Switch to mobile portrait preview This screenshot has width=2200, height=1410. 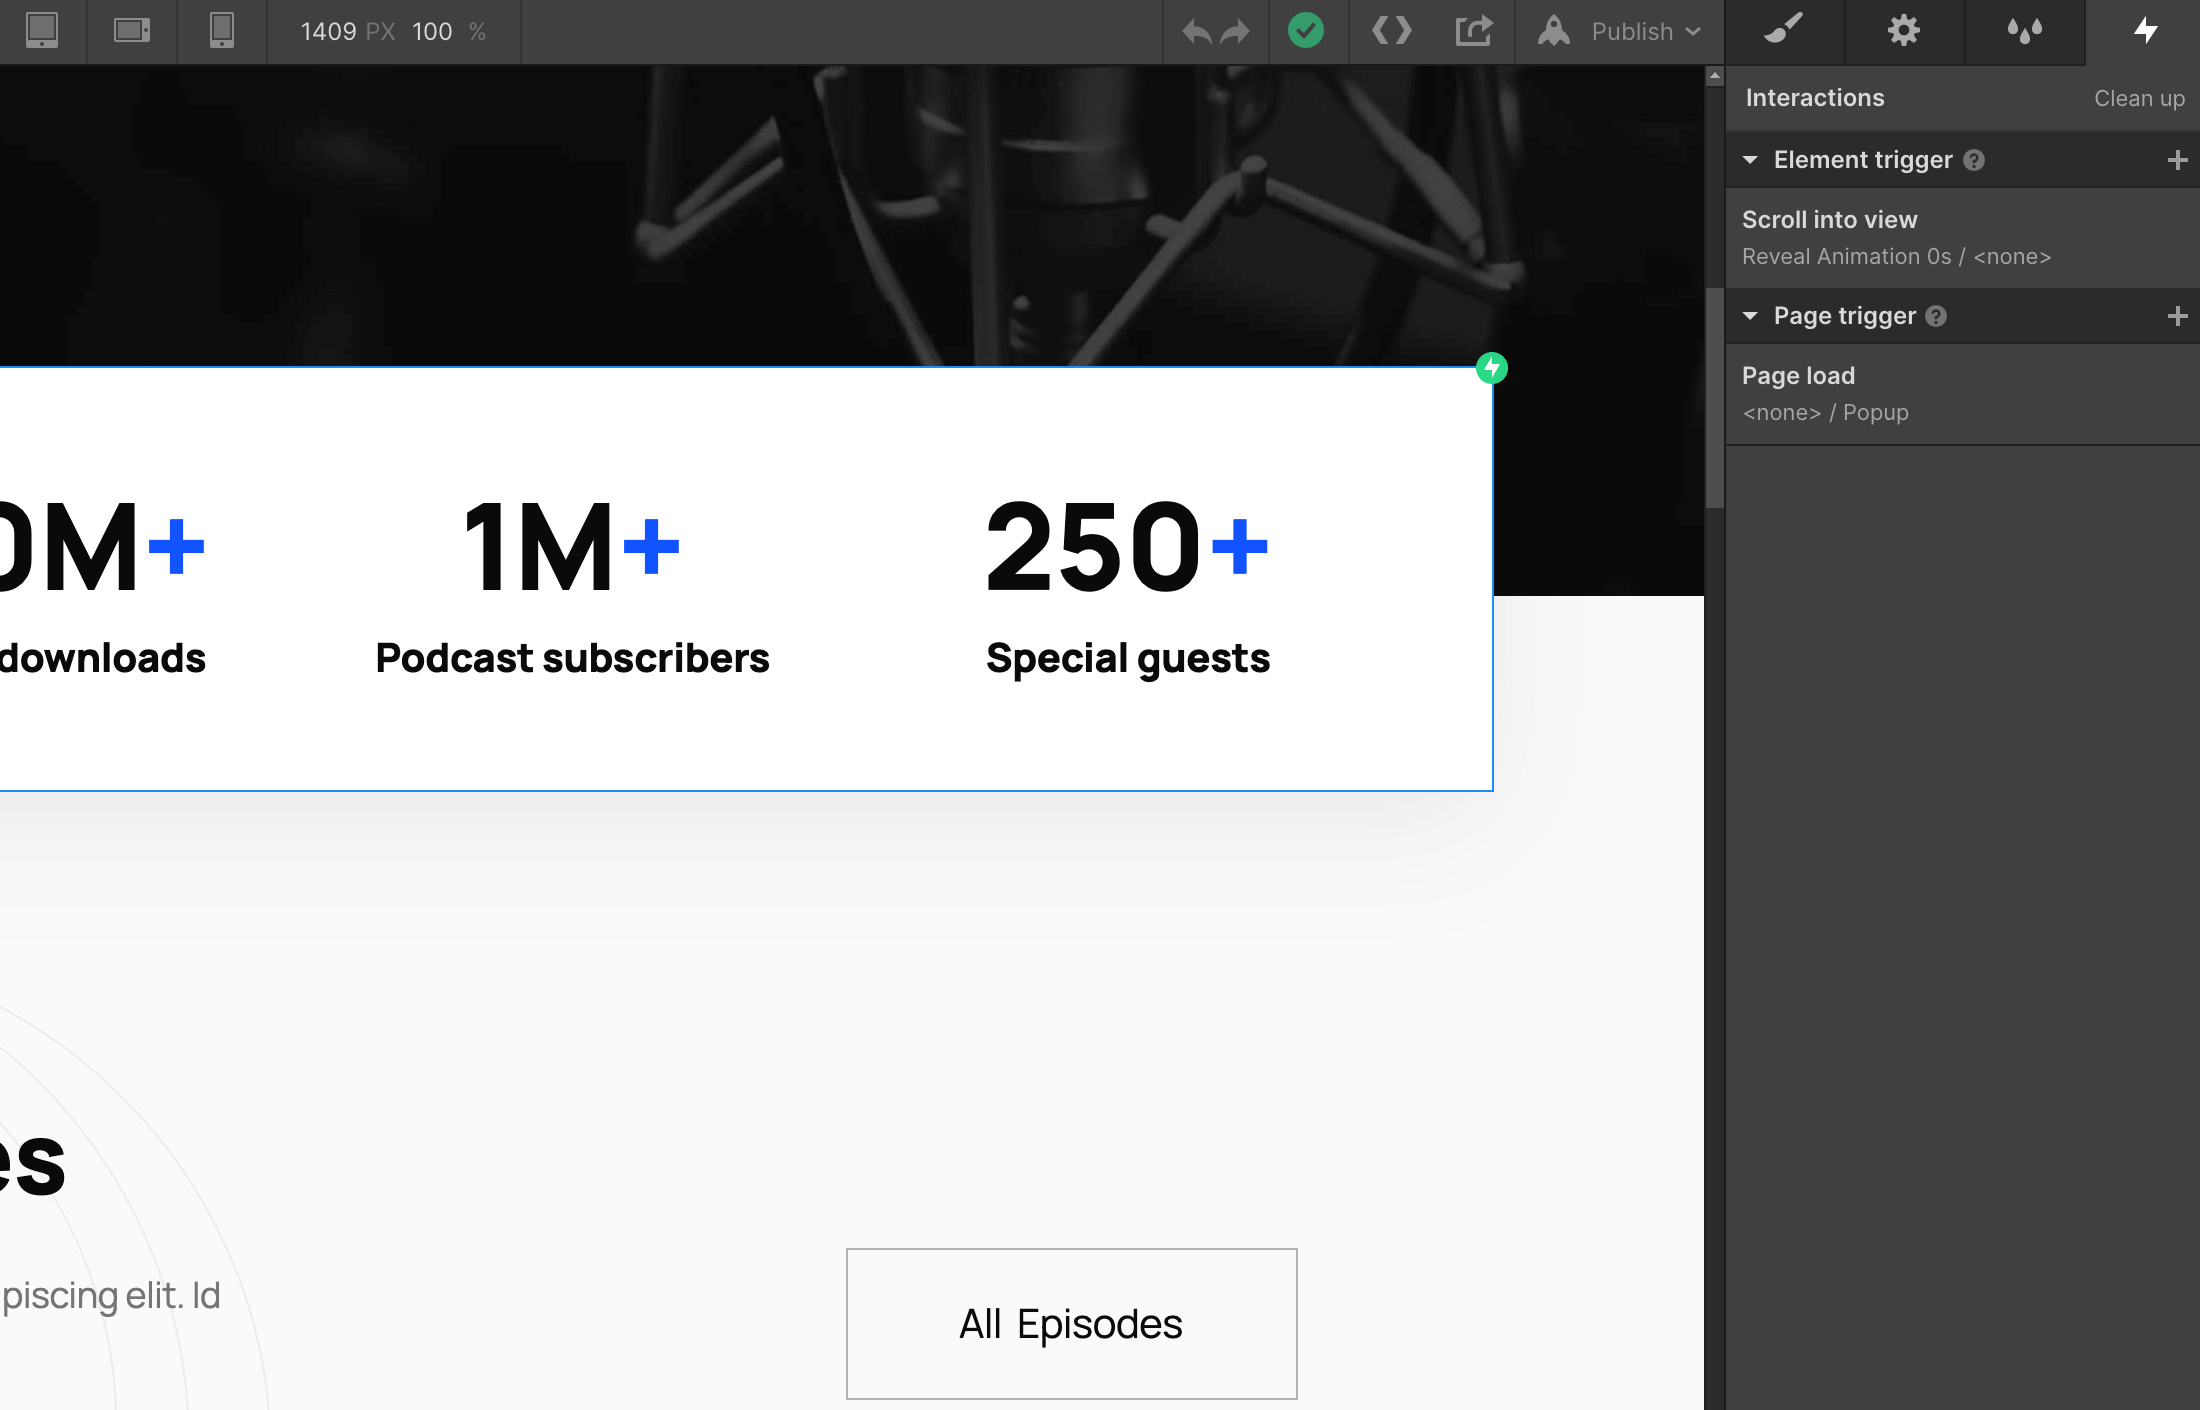click(x=221, y=31)
